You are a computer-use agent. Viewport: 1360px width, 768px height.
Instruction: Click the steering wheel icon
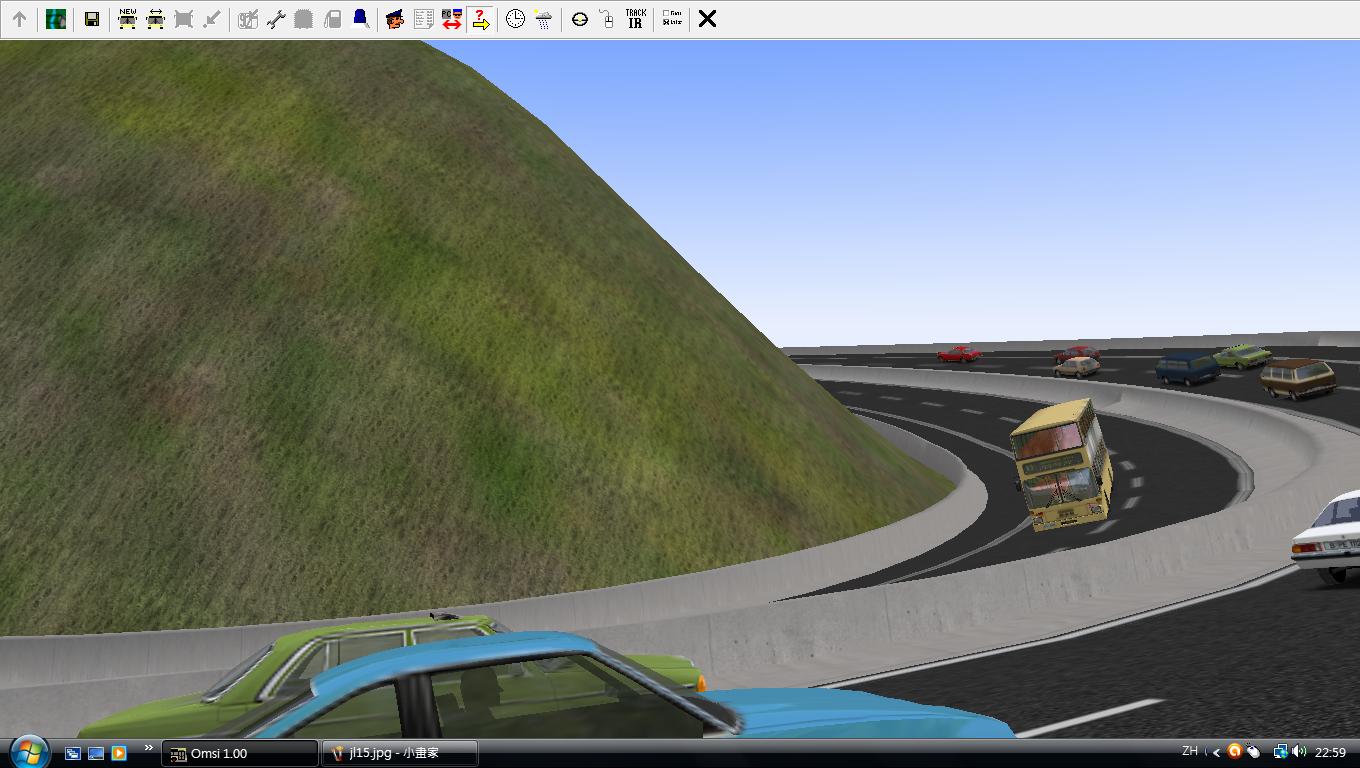point(579,19)
